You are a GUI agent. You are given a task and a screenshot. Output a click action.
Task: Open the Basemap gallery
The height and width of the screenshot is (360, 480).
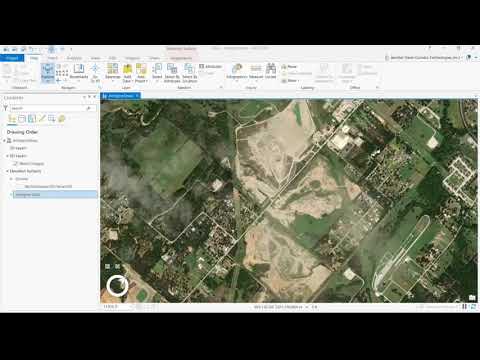[112, 73]
